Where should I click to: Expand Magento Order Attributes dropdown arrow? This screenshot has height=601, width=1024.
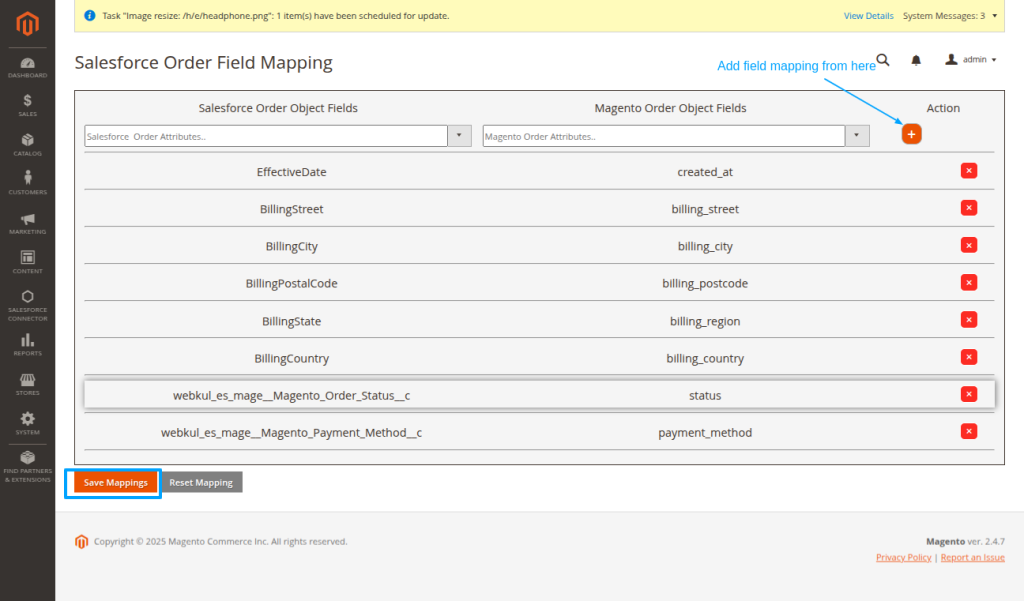[x=857, y=136]
